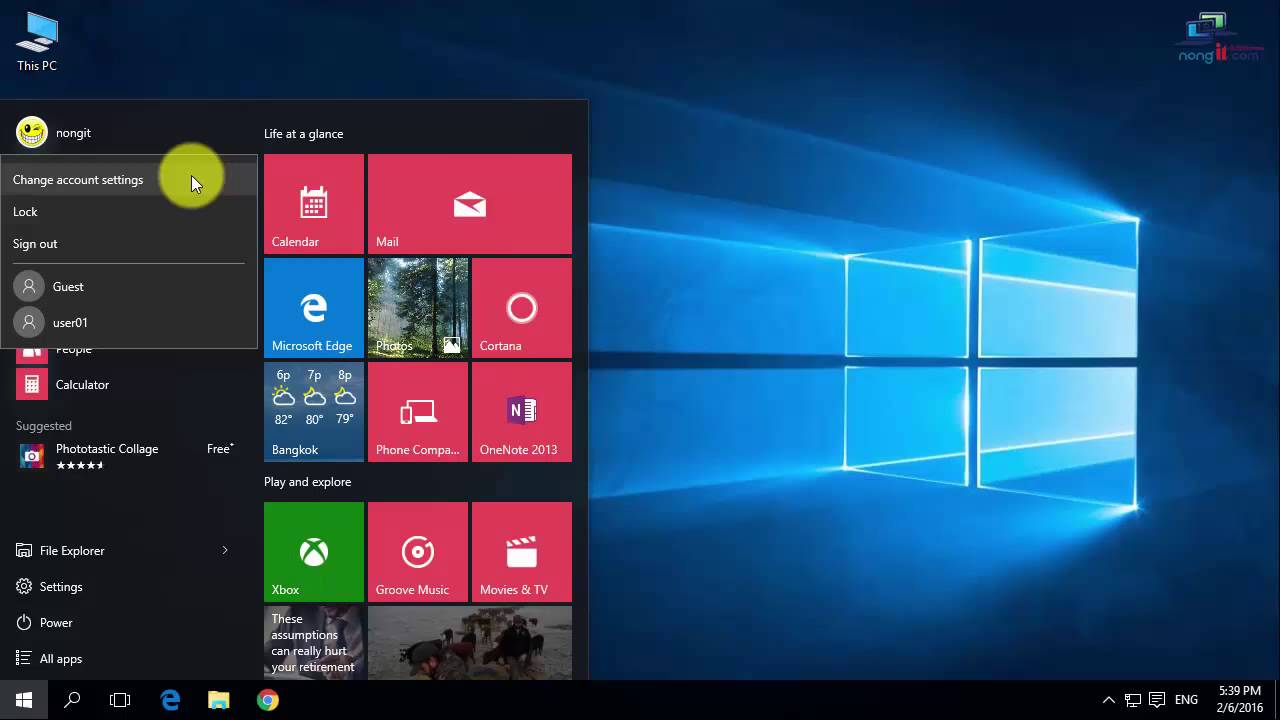
Task: Click the nongit user avatar
Action: (x=32, y=132)
